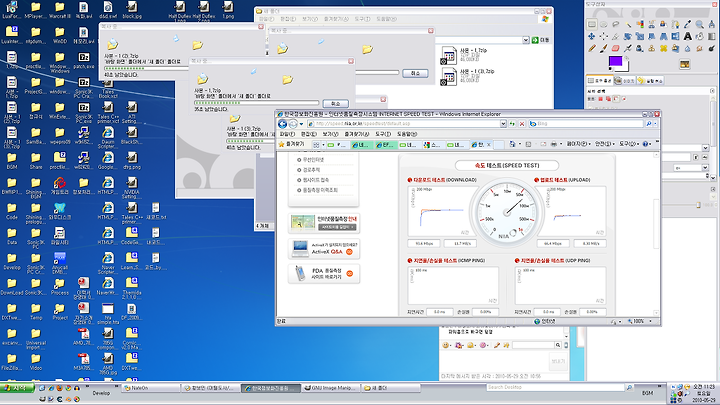The image size is (720, 405).
Task: Select the Airbrush tool
Action: point(628,48)
